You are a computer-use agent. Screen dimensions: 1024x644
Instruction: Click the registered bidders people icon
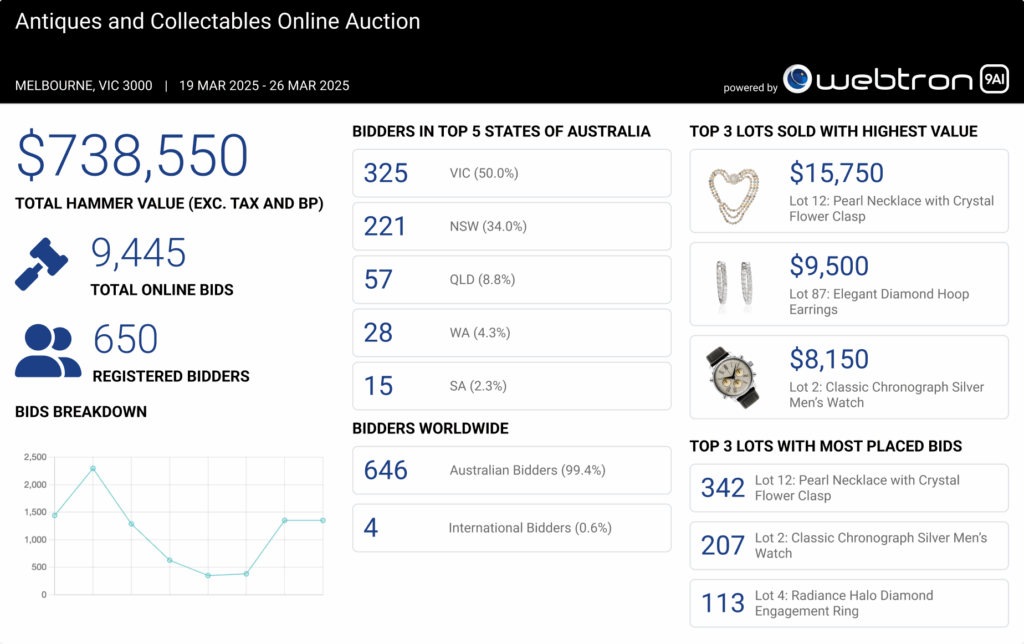(x=47, y=350)
